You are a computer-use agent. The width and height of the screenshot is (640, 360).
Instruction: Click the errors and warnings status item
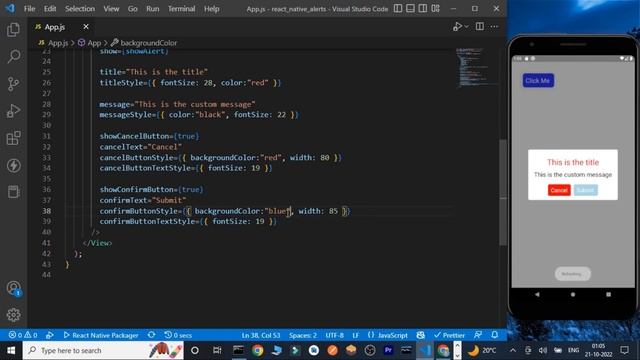23,335
